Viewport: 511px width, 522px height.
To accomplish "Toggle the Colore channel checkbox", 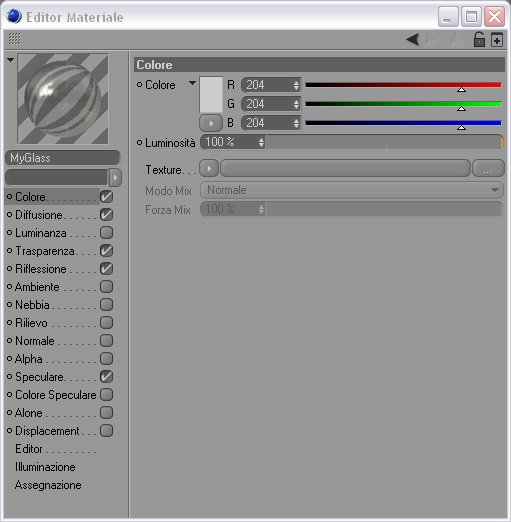I will pos(106,197).
